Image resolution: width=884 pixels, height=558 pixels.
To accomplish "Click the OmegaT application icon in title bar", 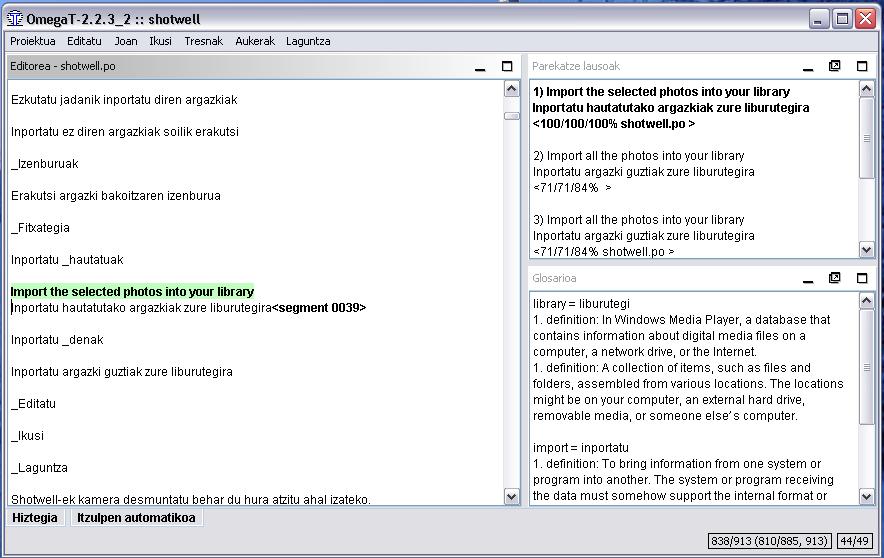I will [14, 18].
